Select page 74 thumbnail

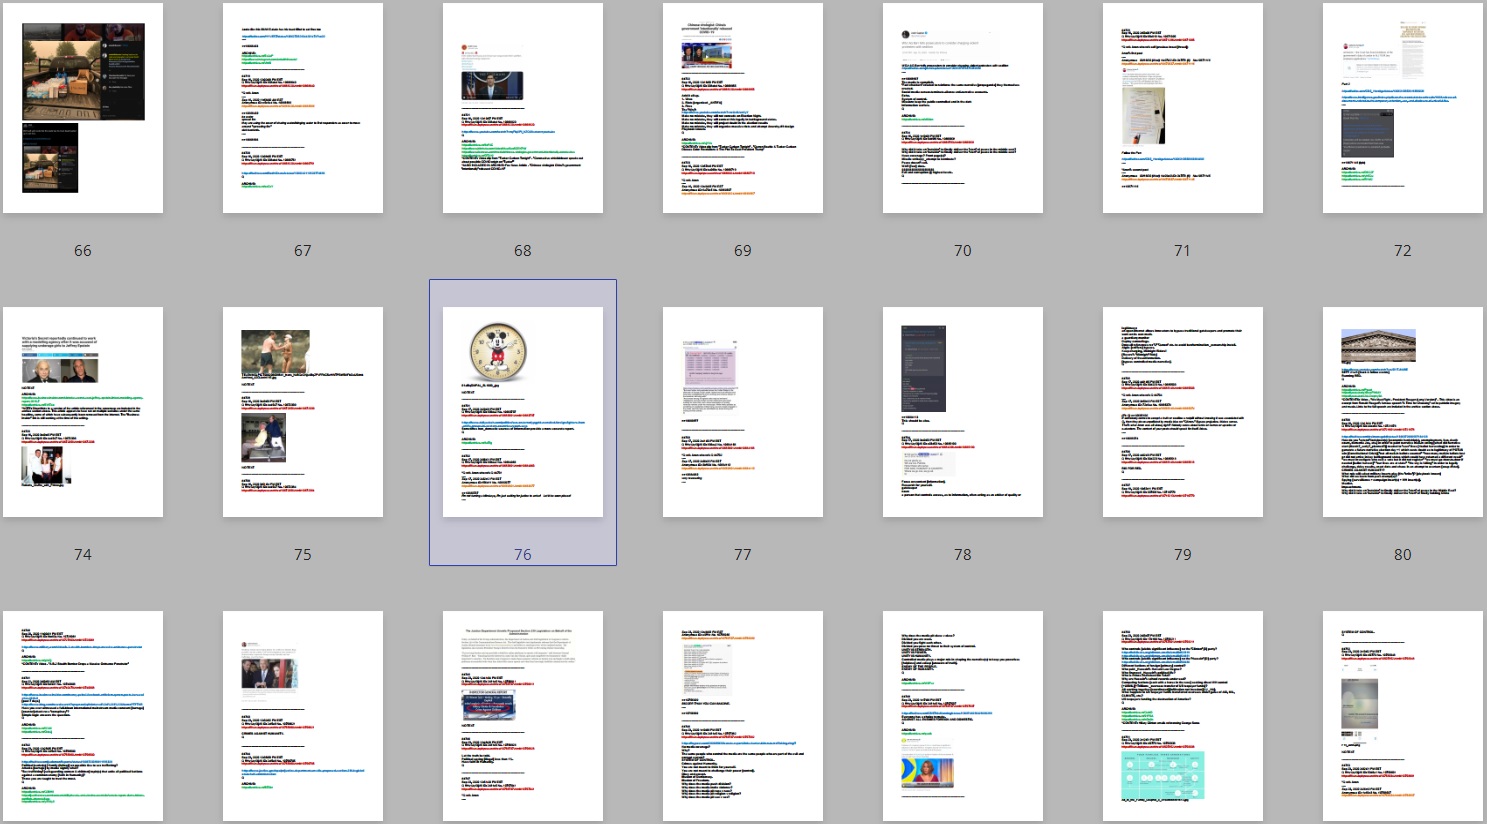coord(83,412)
